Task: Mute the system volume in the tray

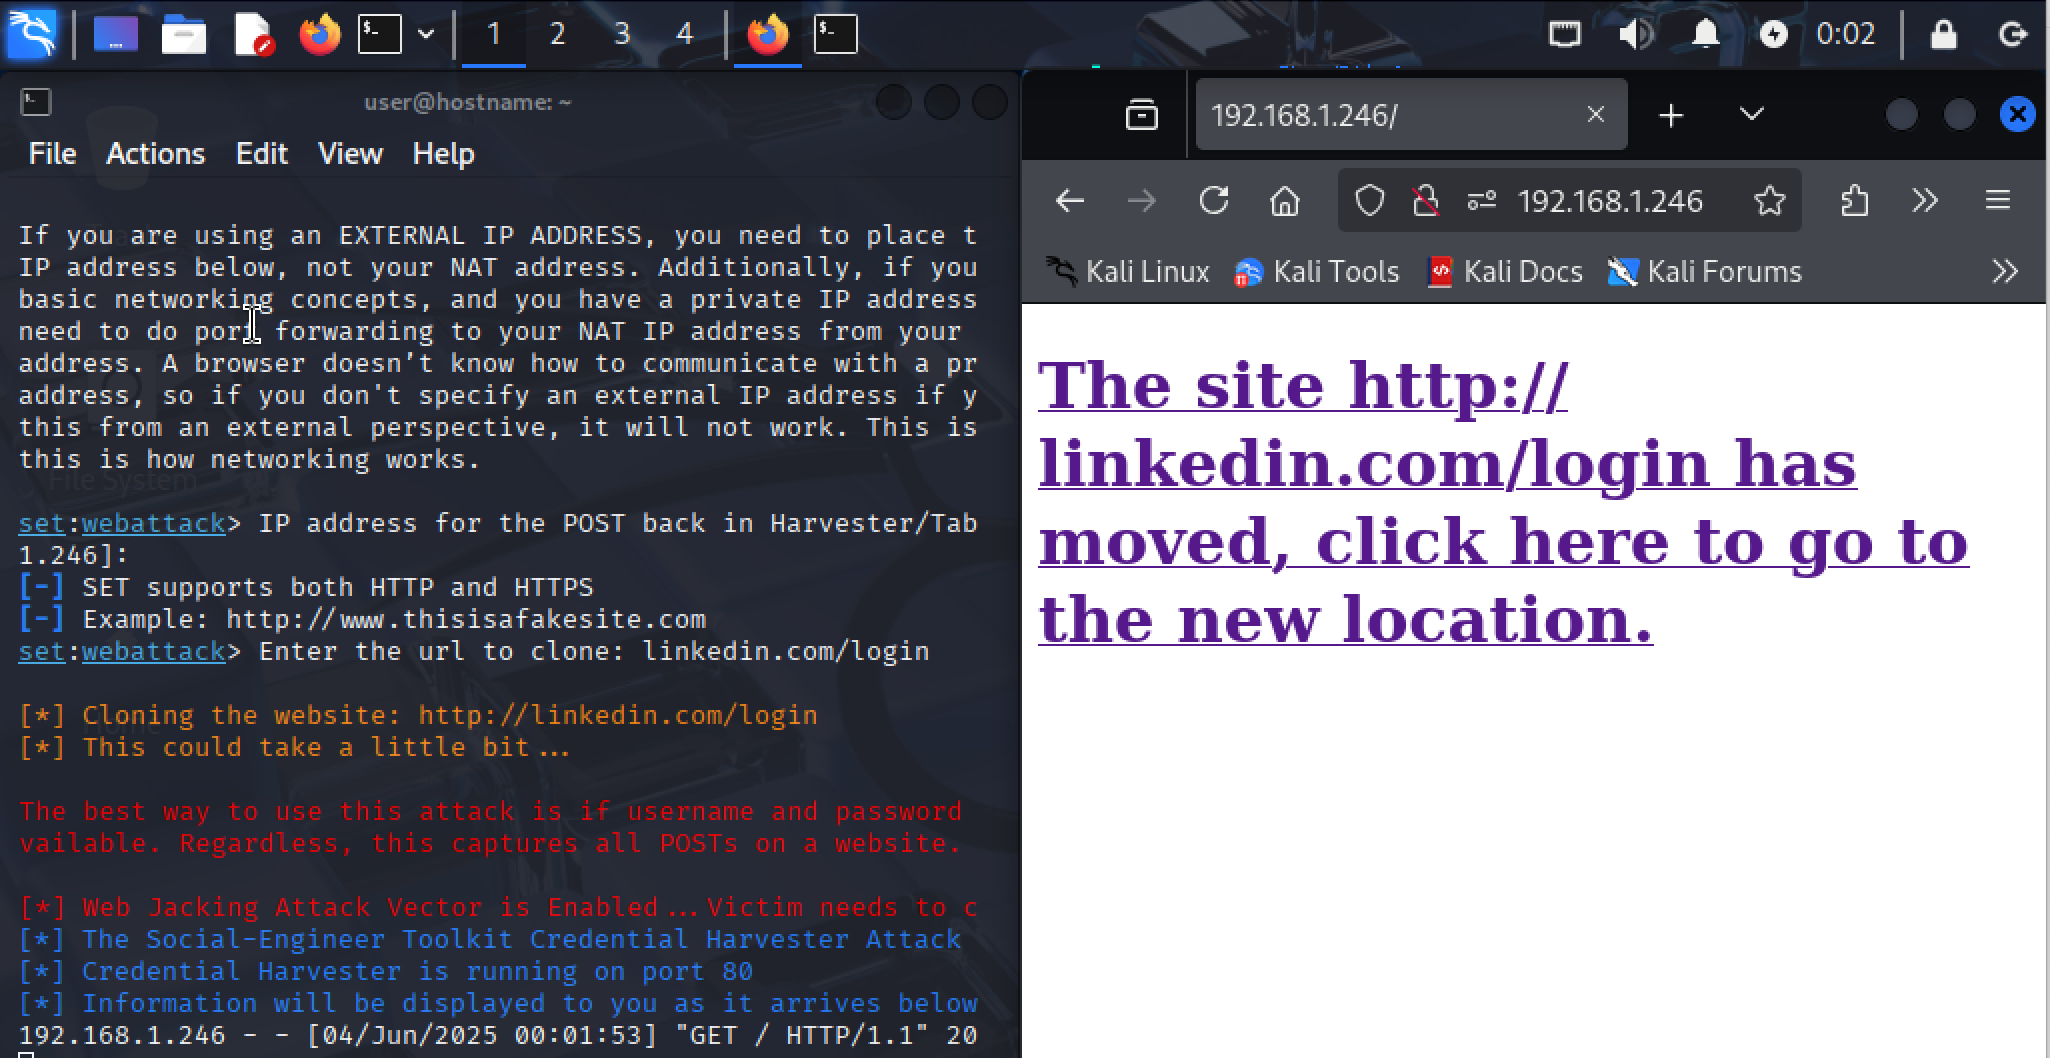Action: (x=1636, y=33)
